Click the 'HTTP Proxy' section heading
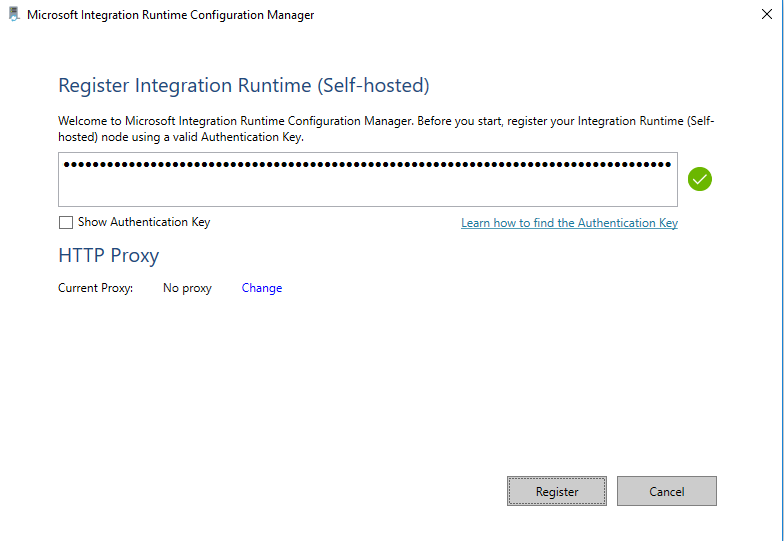The image size is (784, 541). (108, 255)
